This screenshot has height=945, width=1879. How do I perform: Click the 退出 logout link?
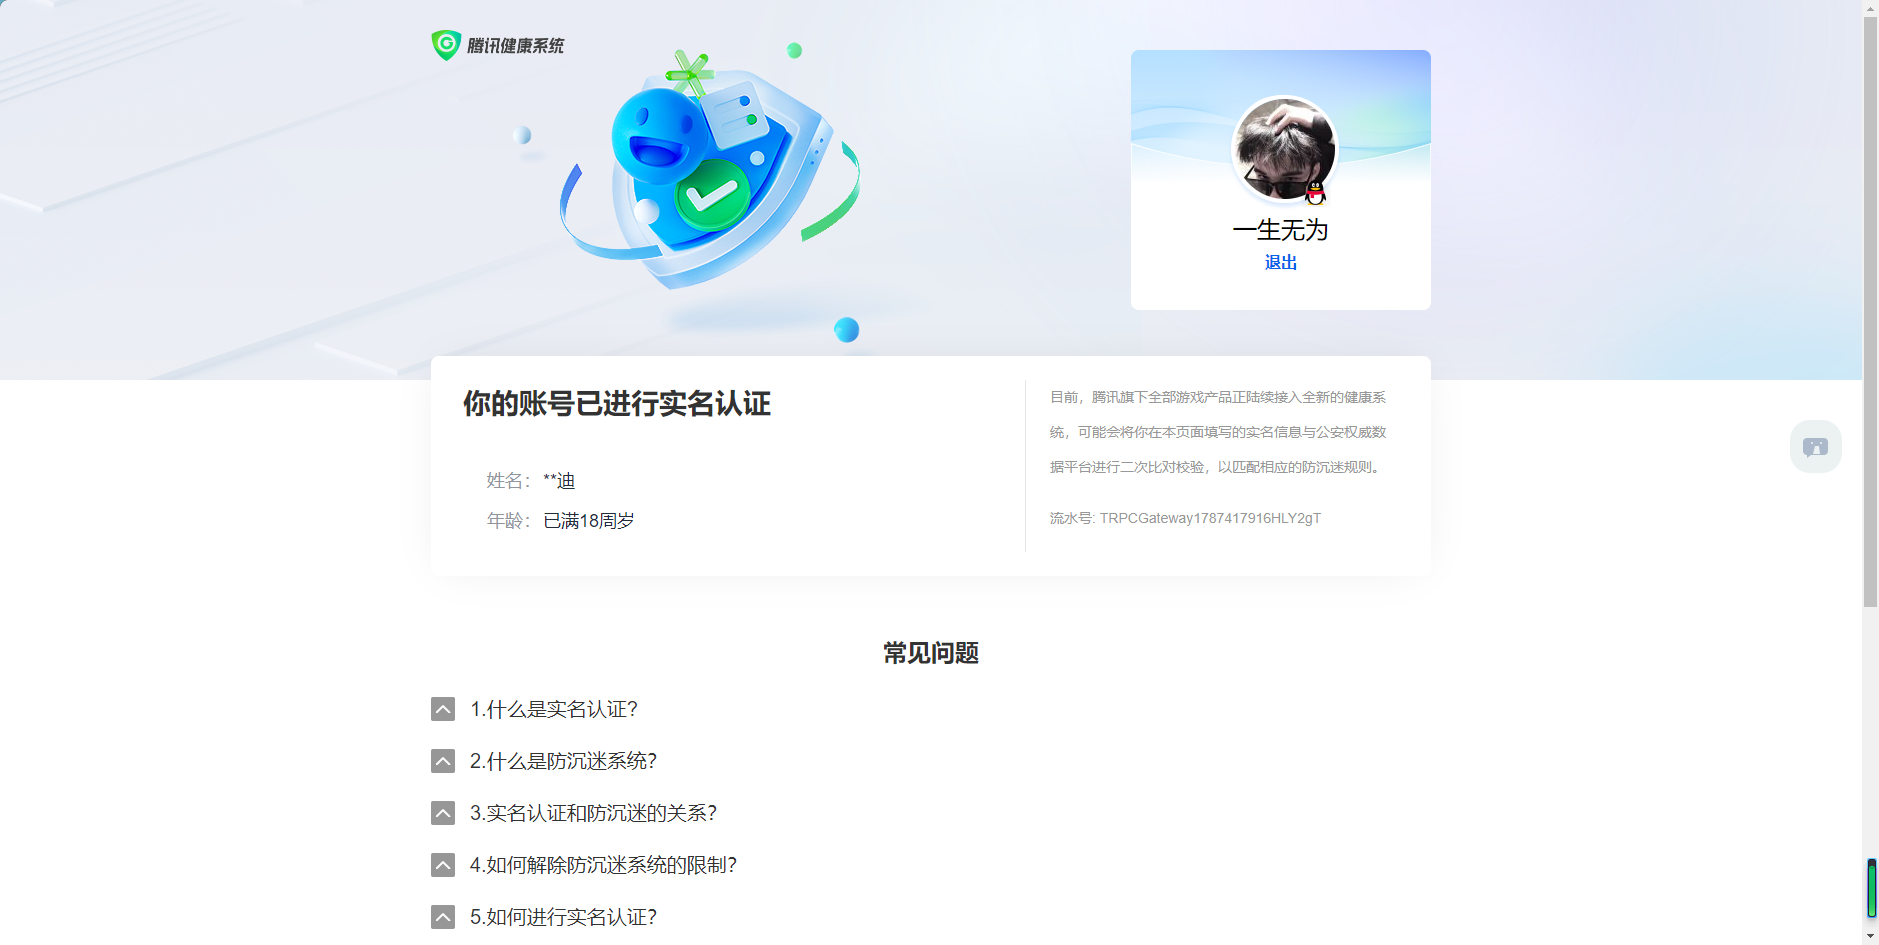click(x=1280, y=262)
